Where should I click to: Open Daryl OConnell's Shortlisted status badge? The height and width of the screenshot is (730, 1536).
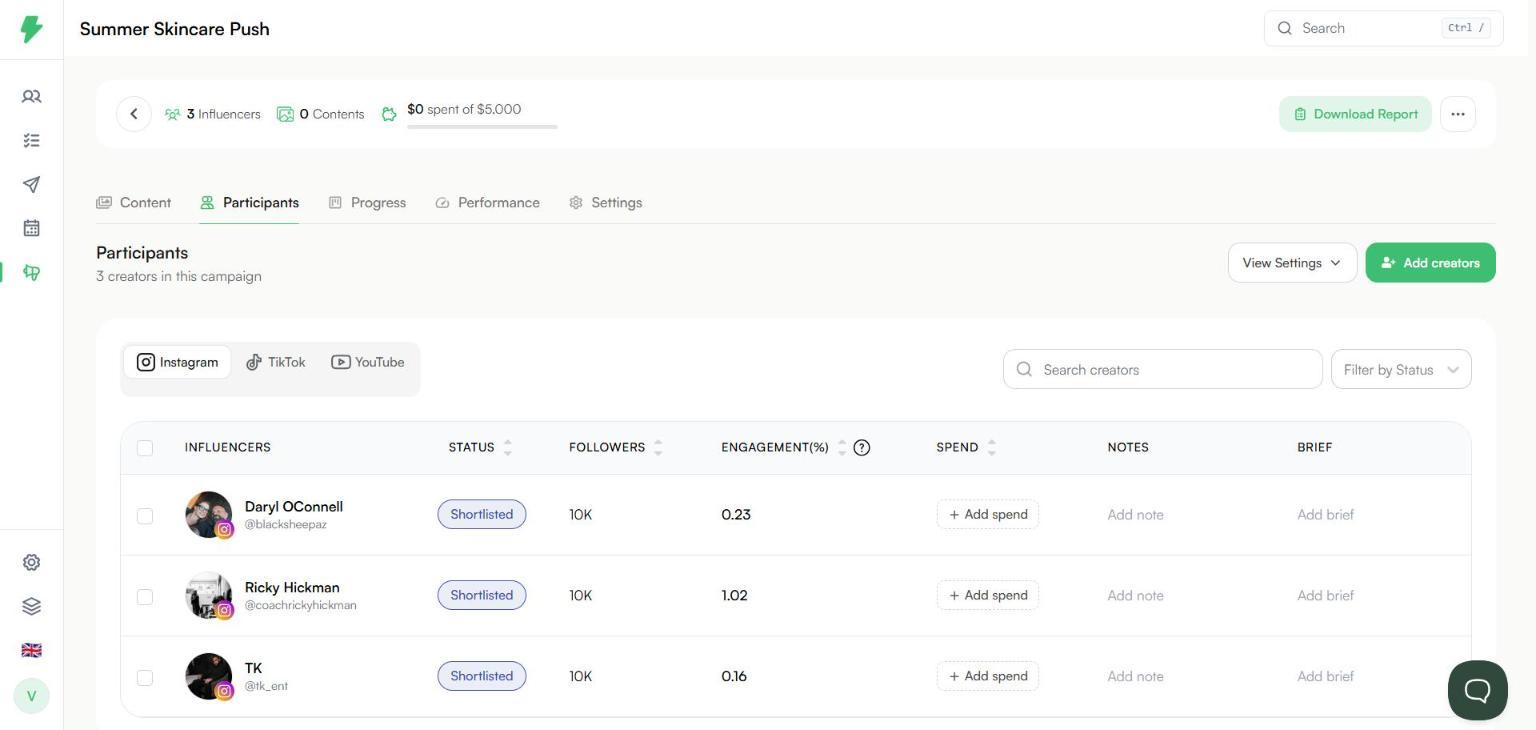[x=482, y=515]
